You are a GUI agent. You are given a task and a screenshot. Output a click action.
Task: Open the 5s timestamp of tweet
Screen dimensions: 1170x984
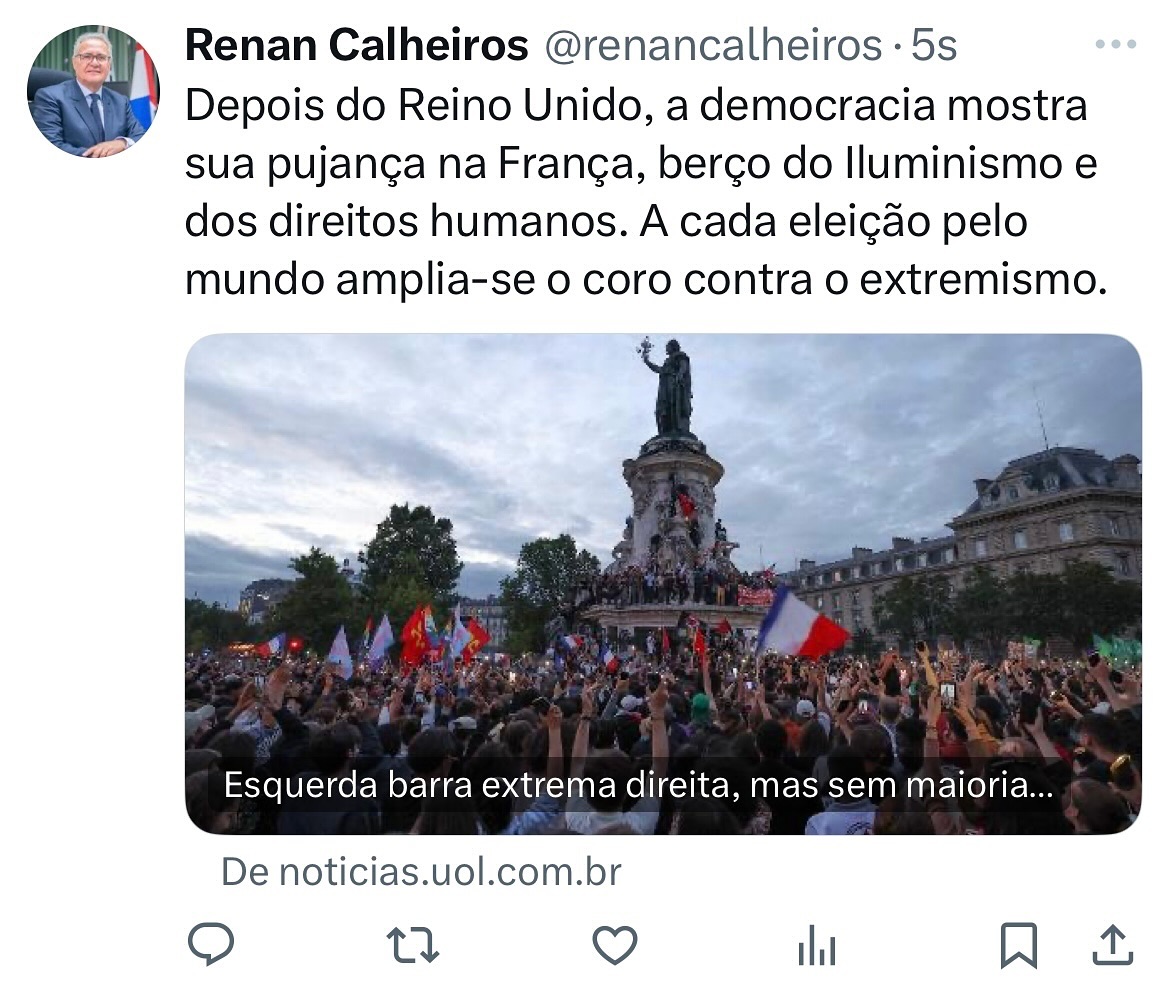[x=934, y=46]
